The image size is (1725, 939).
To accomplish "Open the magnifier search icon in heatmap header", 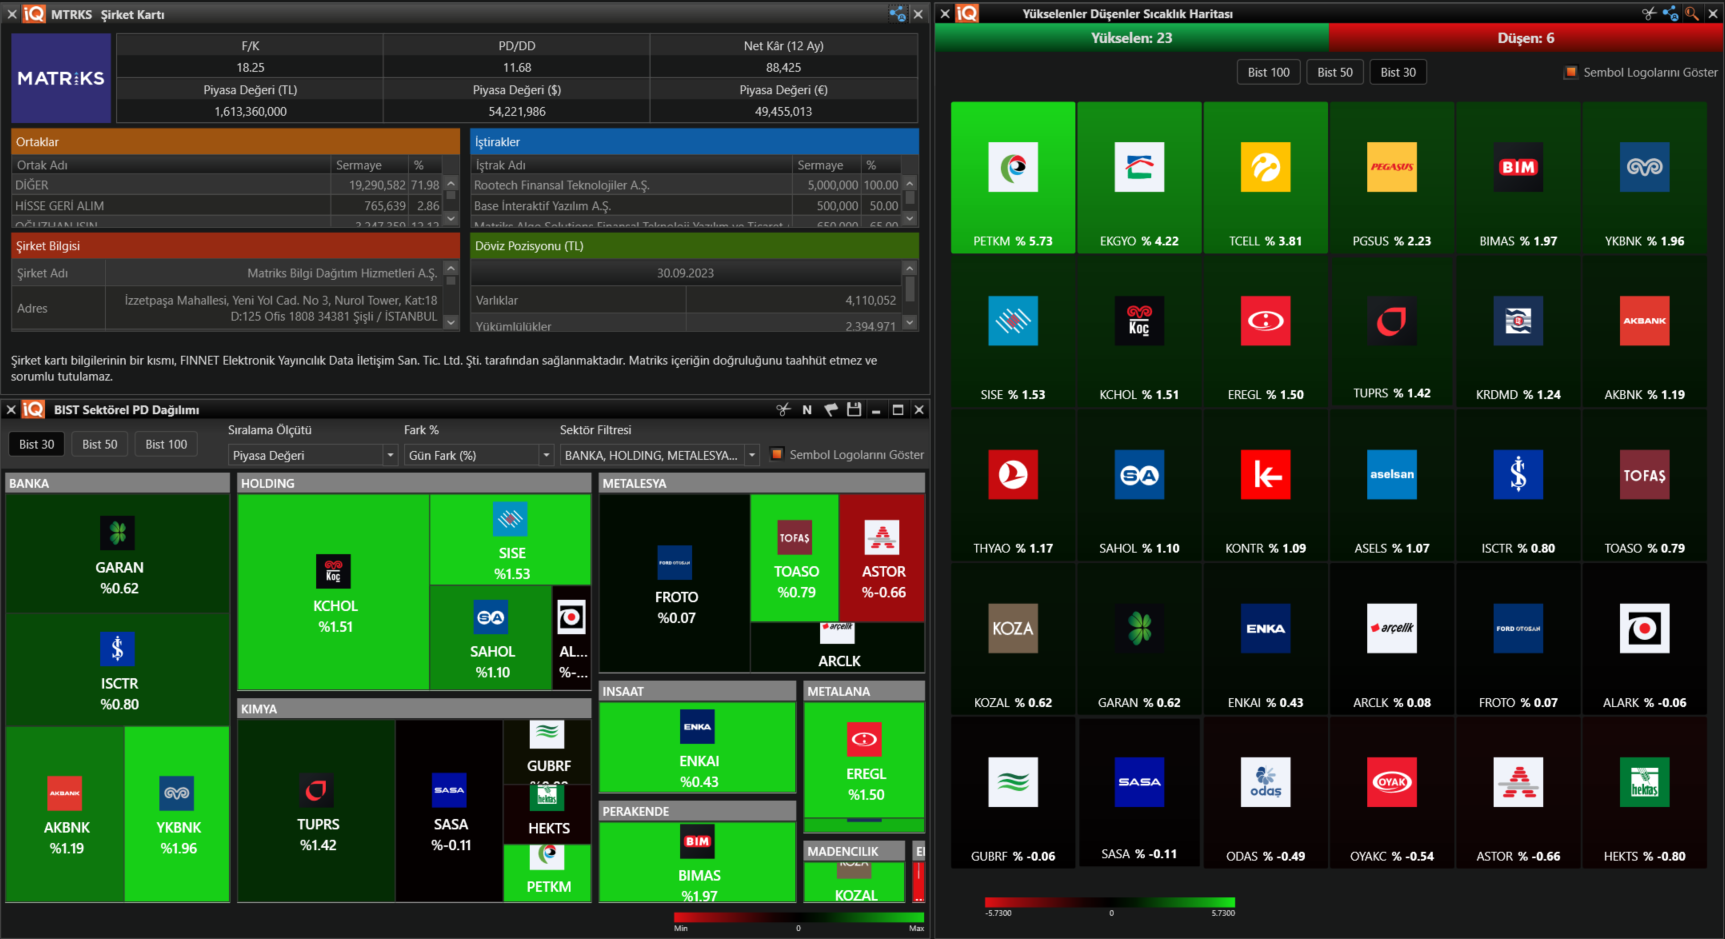I will (1691, 13).
